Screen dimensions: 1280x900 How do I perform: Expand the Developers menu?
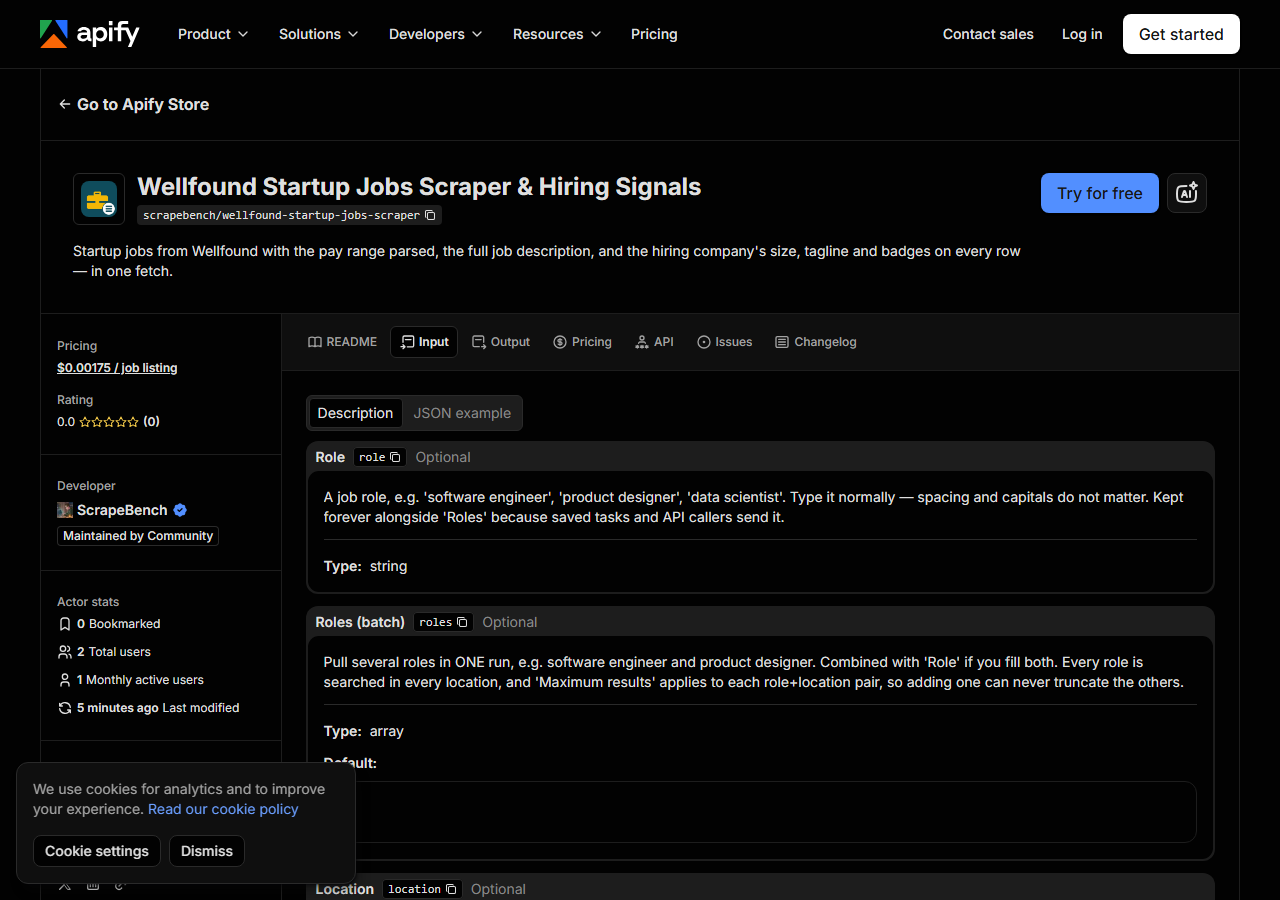click(436, 34)
